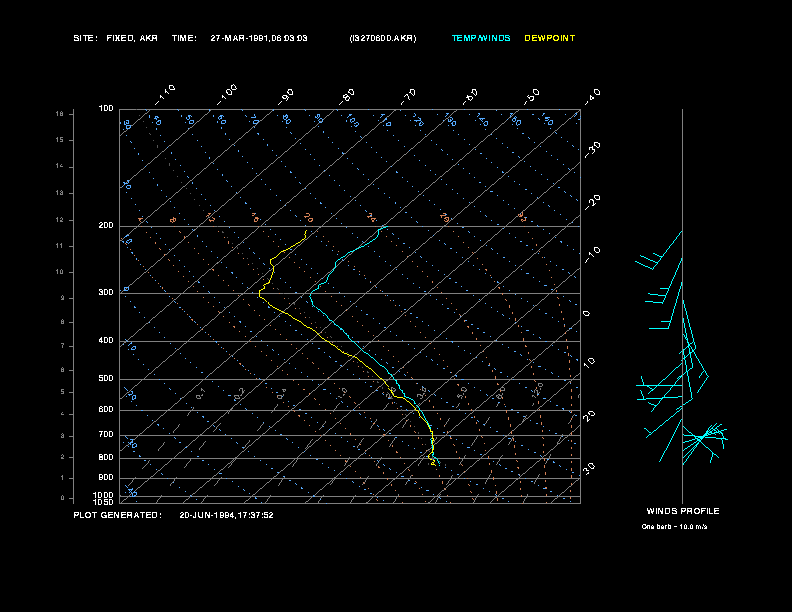
Task: Click the 1050 pressure level label
Action: click(104, 502)
